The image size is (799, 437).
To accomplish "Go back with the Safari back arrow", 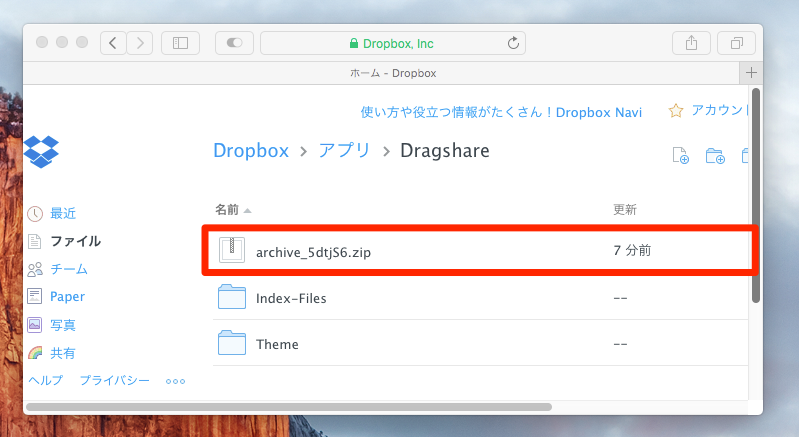I will point(113,43).
